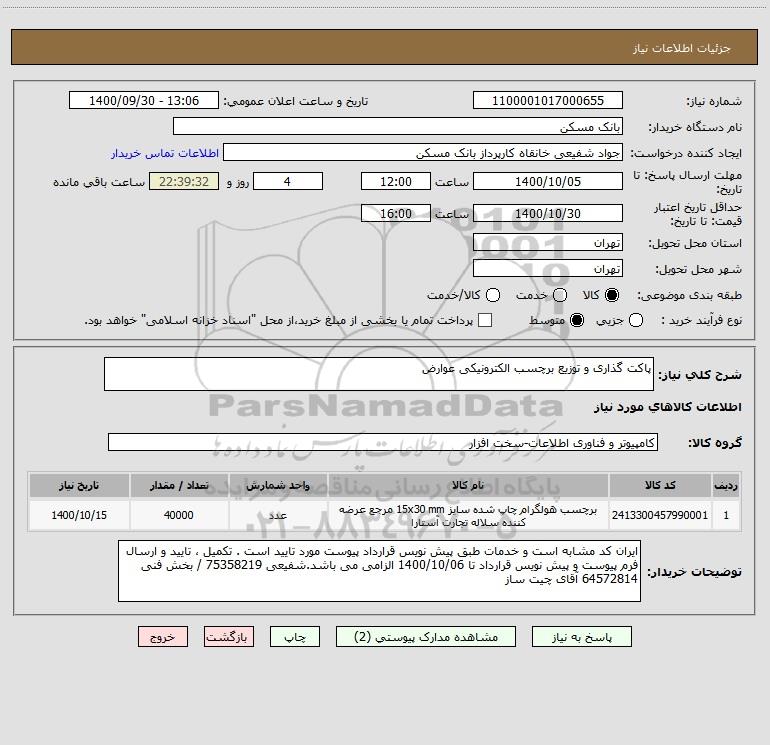Open مشاهده مدارک پیوستی (2) button

tap(426, 637)
